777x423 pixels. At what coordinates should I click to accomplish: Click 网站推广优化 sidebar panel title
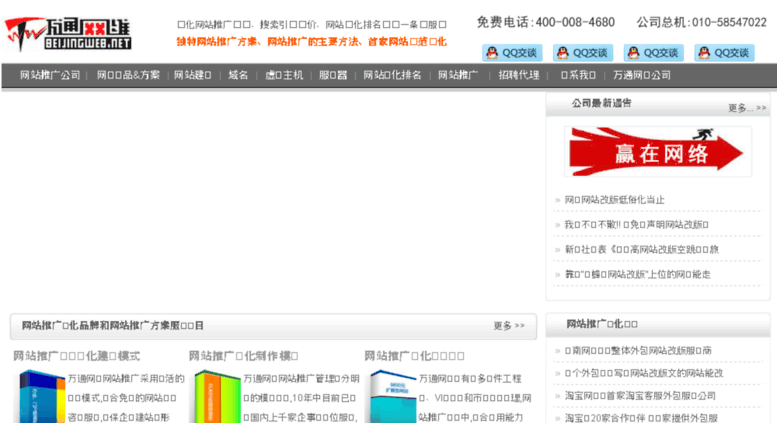602,324
